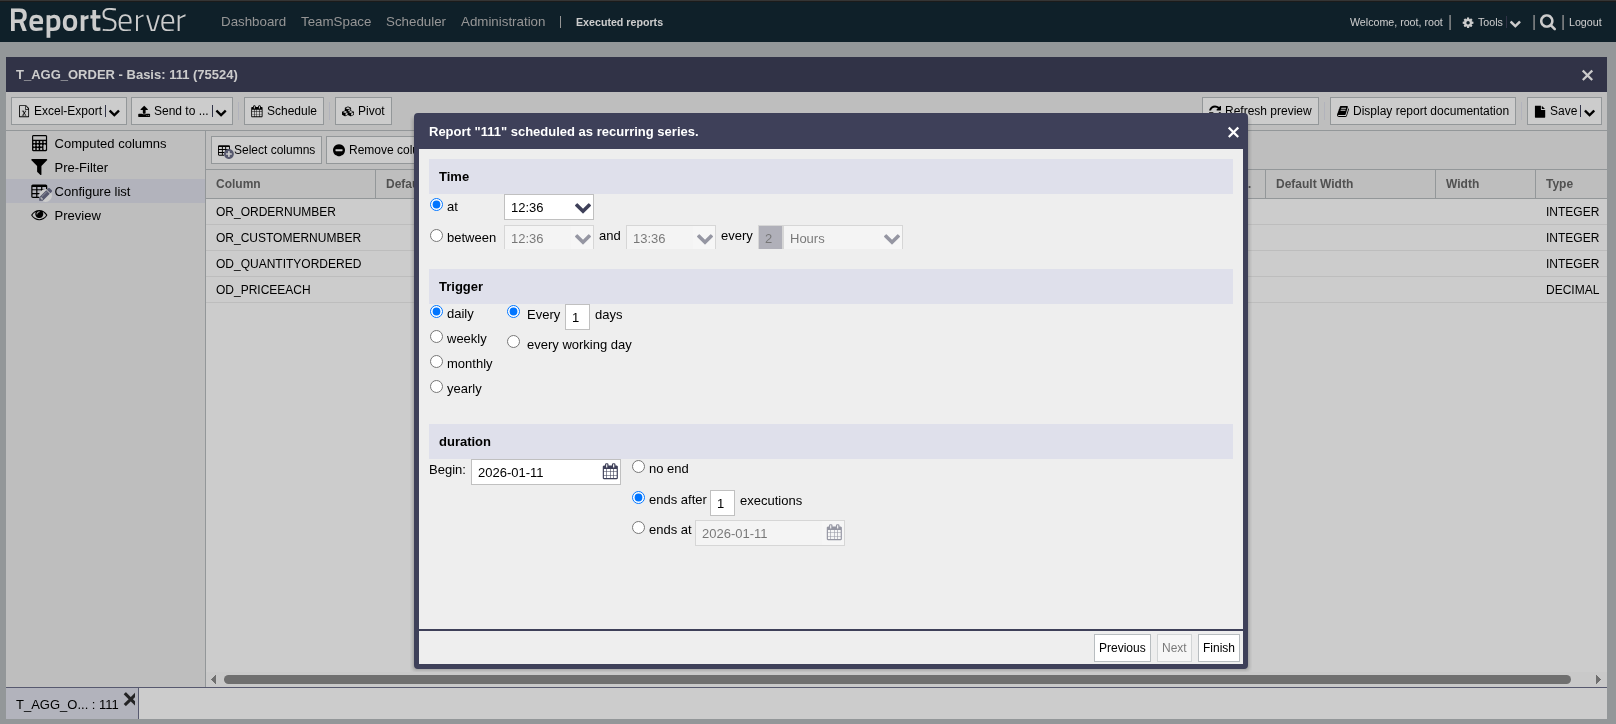The image size is (1616, 724).
Task: Select the weekly trigger option
Action: [437, 337]
